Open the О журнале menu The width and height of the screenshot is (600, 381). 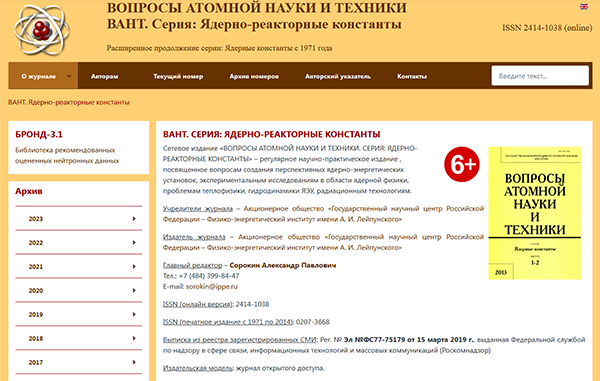click(43, 76)
